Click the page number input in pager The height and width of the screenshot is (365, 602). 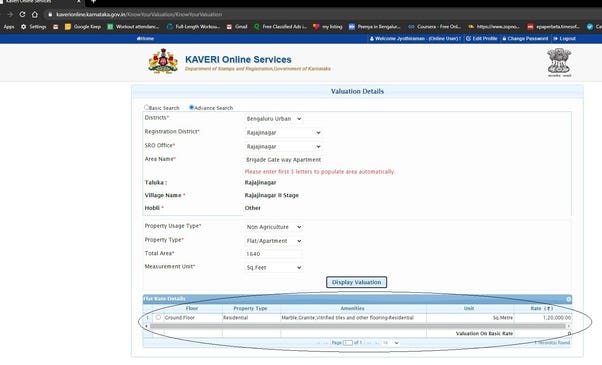click(348, 343)
